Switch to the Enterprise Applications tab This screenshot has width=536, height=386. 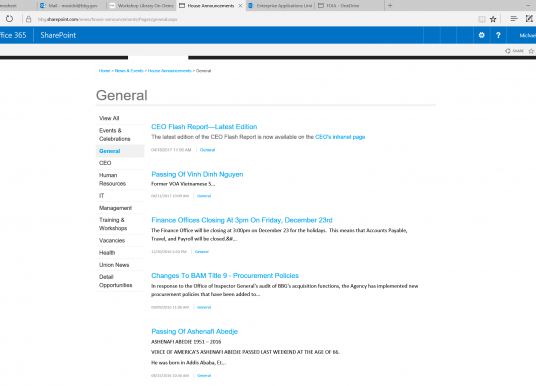(x=280, y=5)
